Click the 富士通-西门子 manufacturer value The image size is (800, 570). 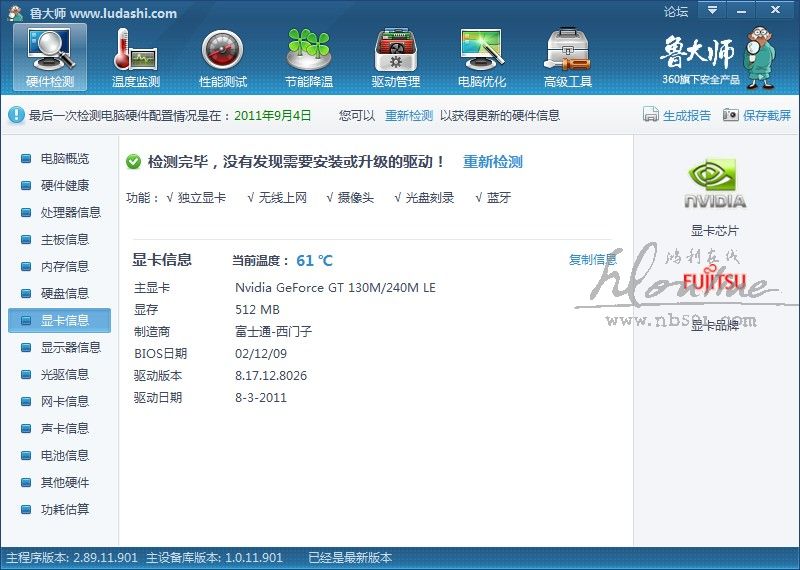(x=273, y=332)
